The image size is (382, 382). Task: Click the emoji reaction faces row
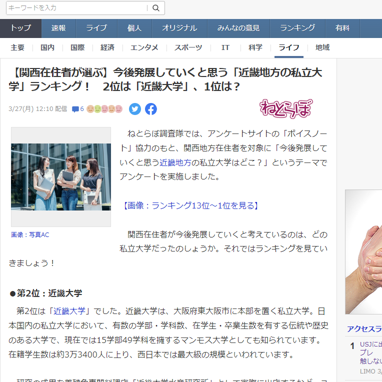coord(104,109)
